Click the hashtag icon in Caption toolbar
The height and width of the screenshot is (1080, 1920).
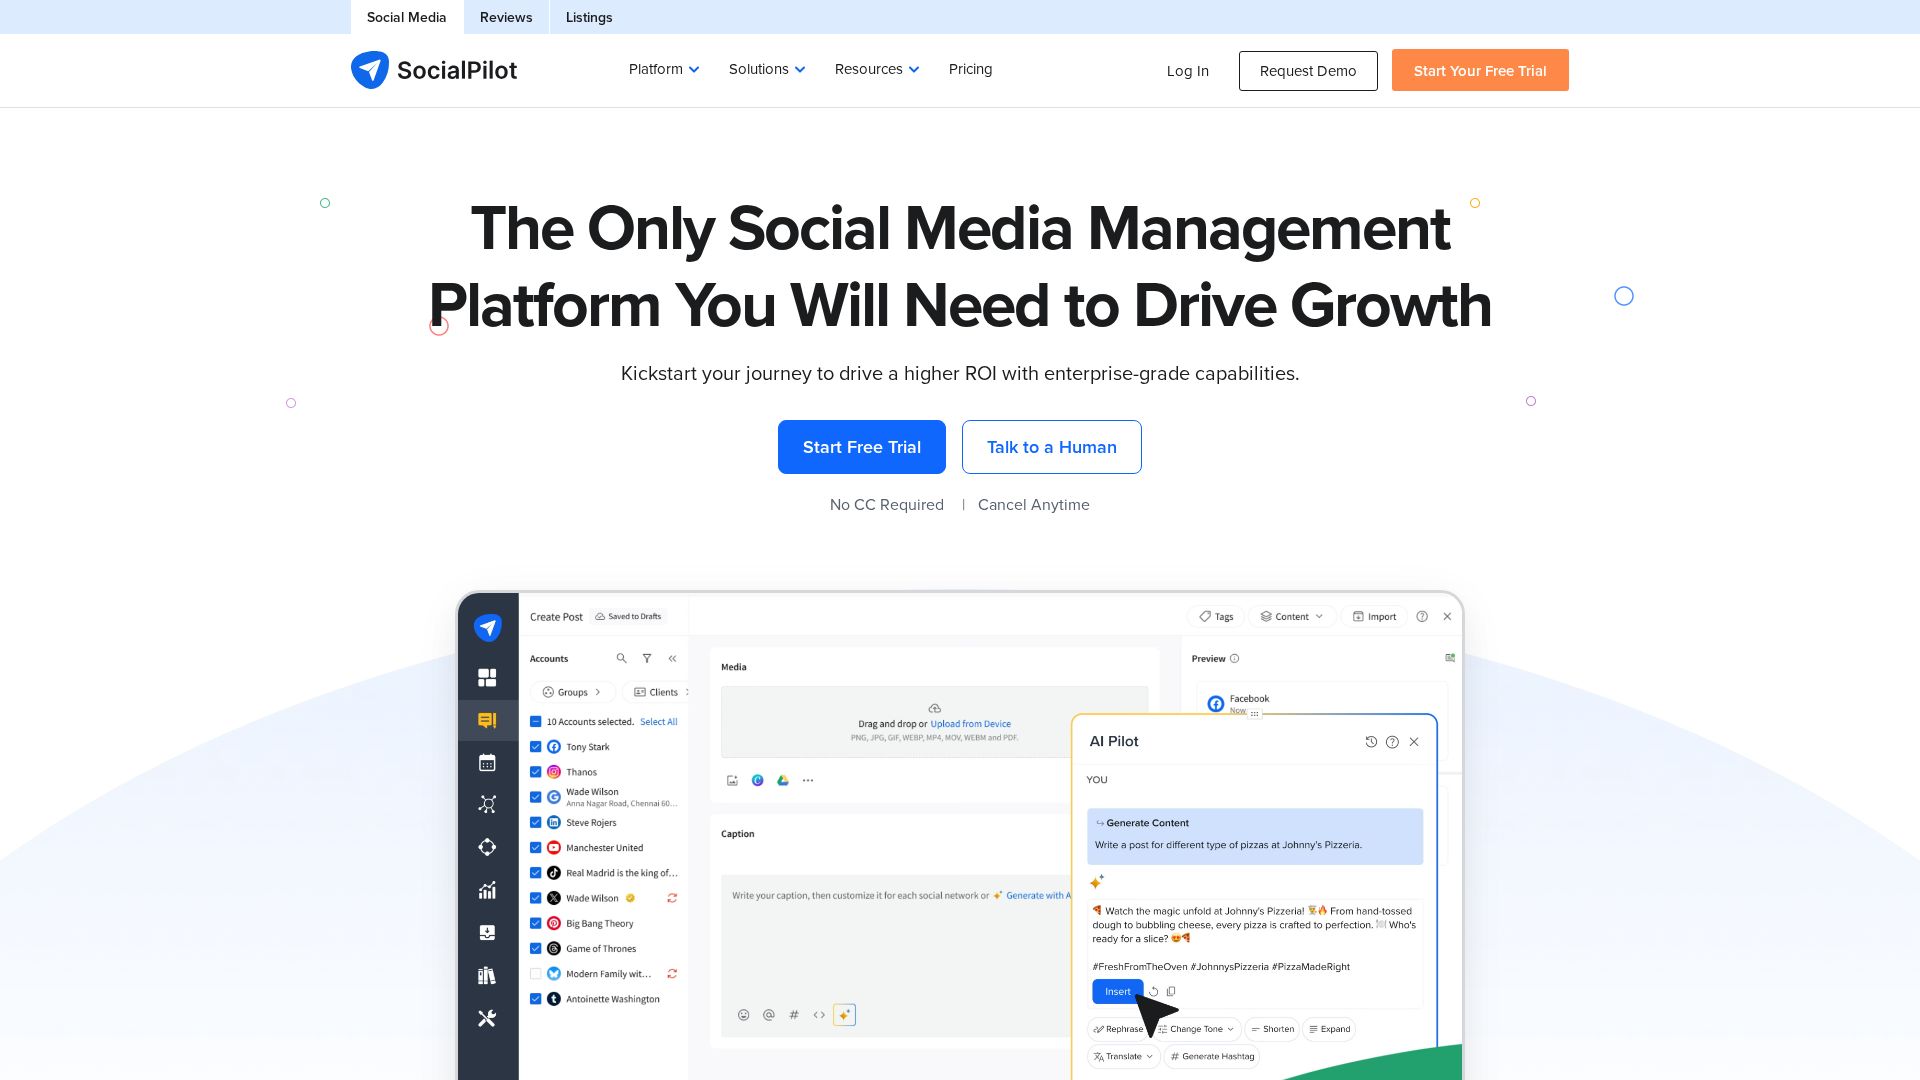pyautogui.click(x=794, y=1015)
